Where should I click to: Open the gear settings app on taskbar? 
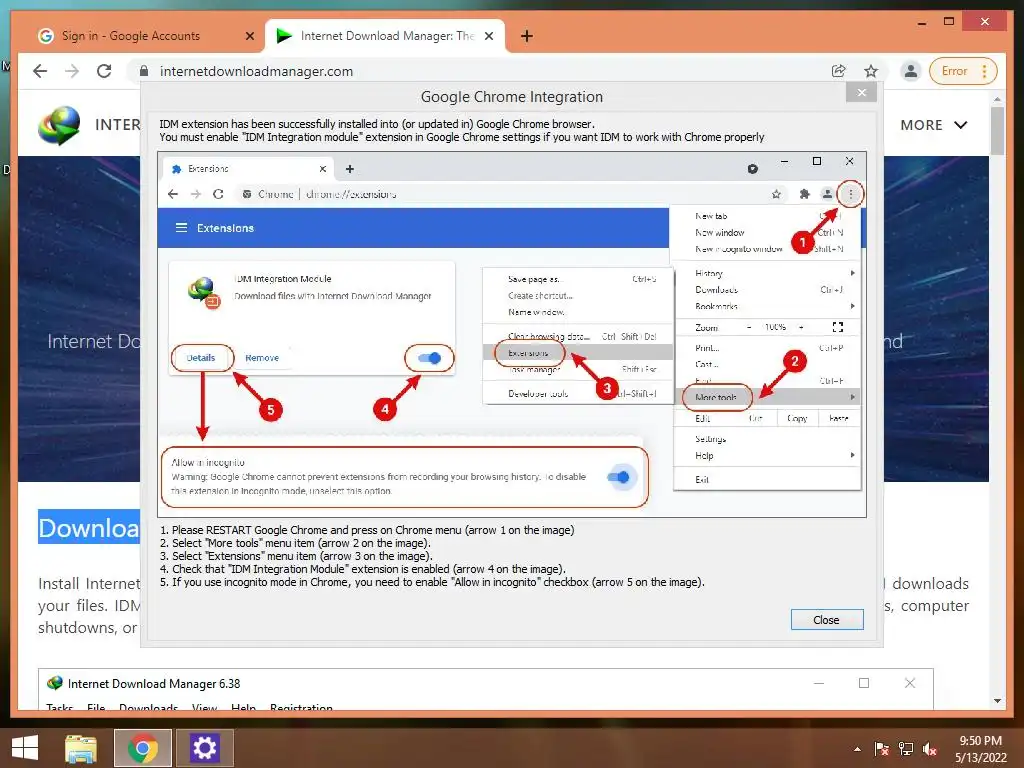(204, 748)
